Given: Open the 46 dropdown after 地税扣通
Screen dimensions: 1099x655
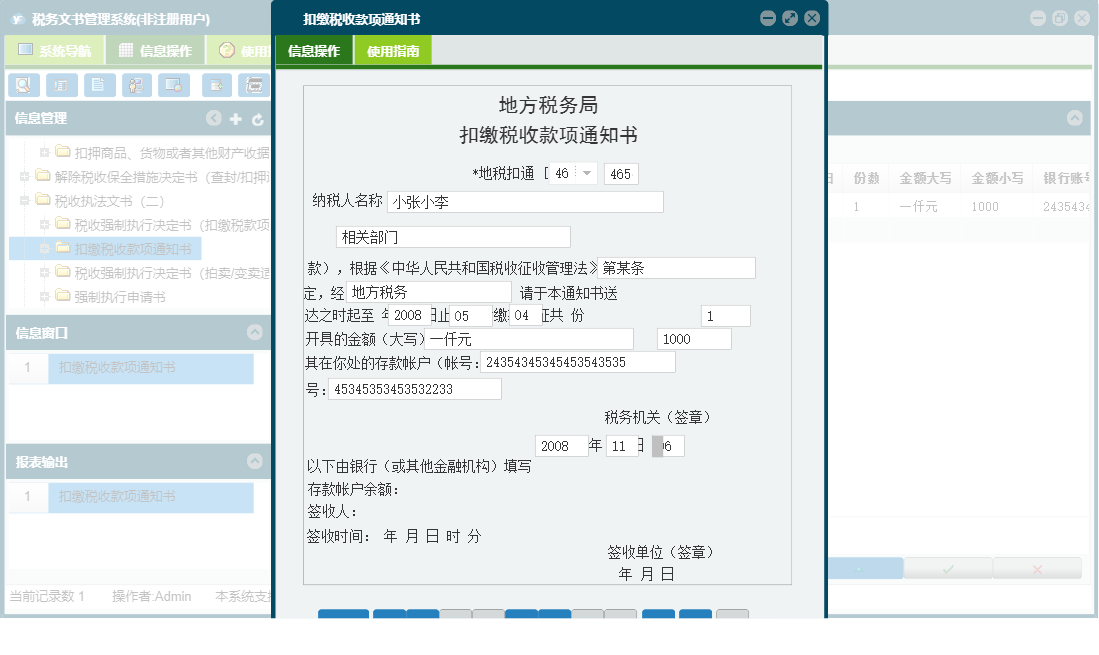Looking at the screenshot, I should pos(587,173).
